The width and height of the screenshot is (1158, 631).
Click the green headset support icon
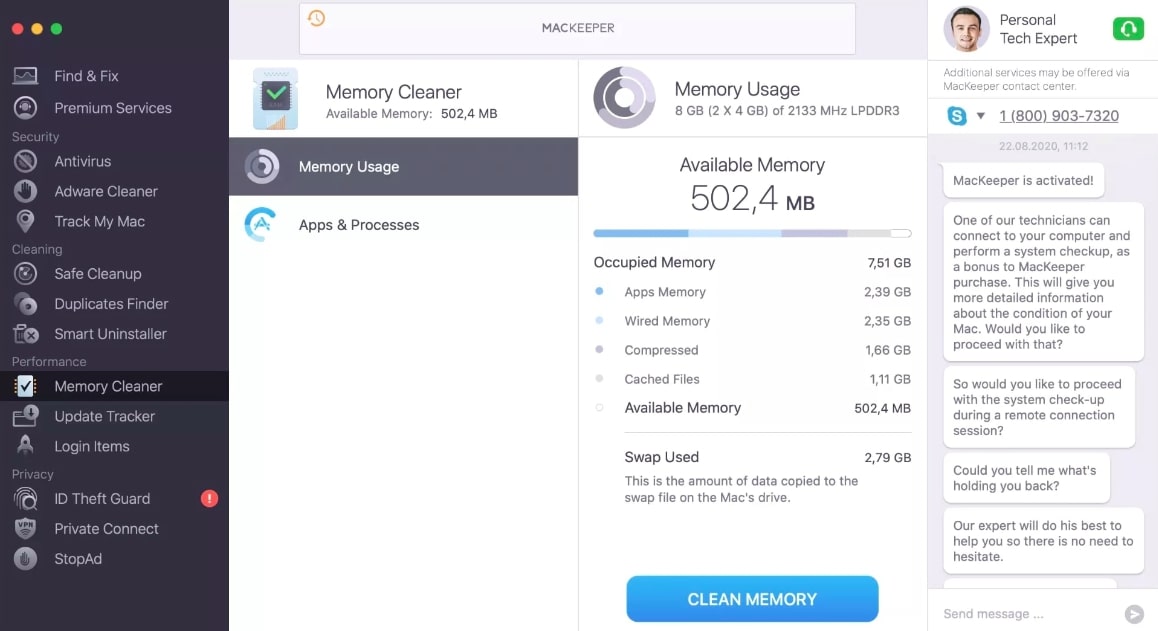1128,29
